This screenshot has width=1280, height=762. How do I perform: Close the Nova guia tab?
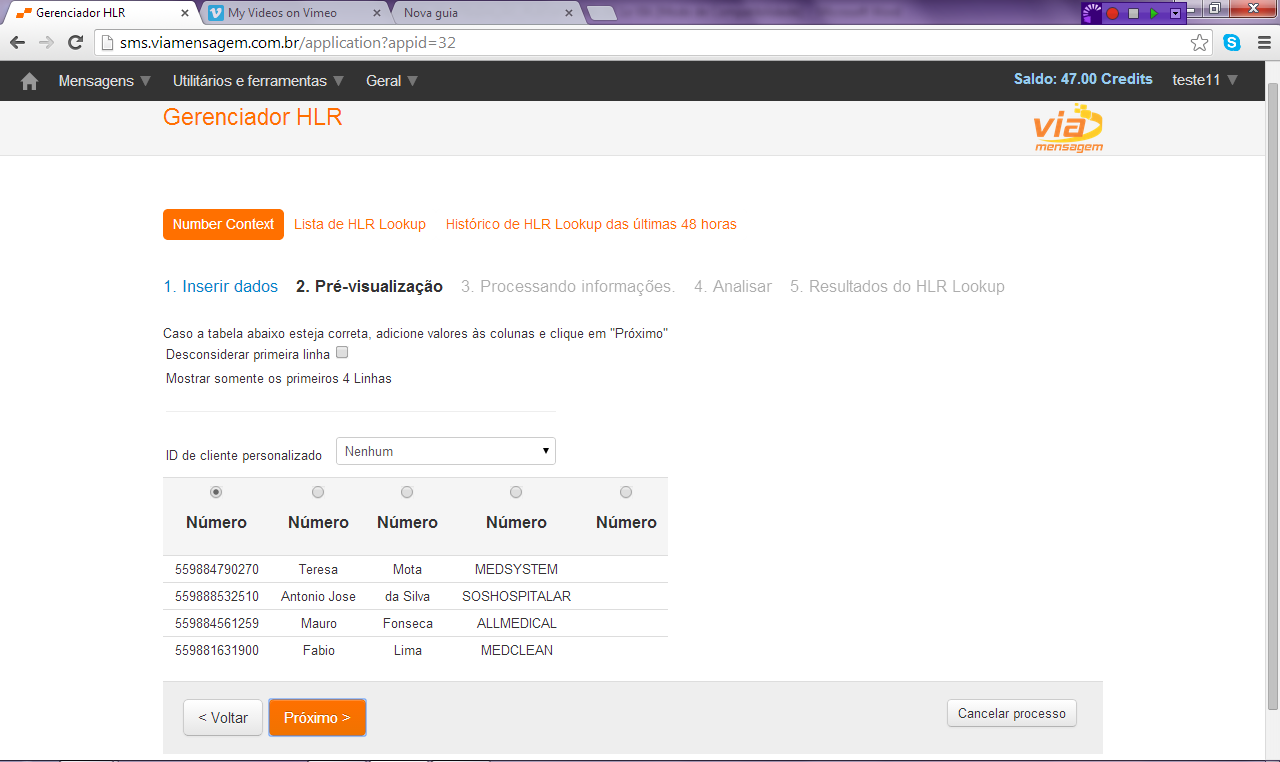(569, 13)
